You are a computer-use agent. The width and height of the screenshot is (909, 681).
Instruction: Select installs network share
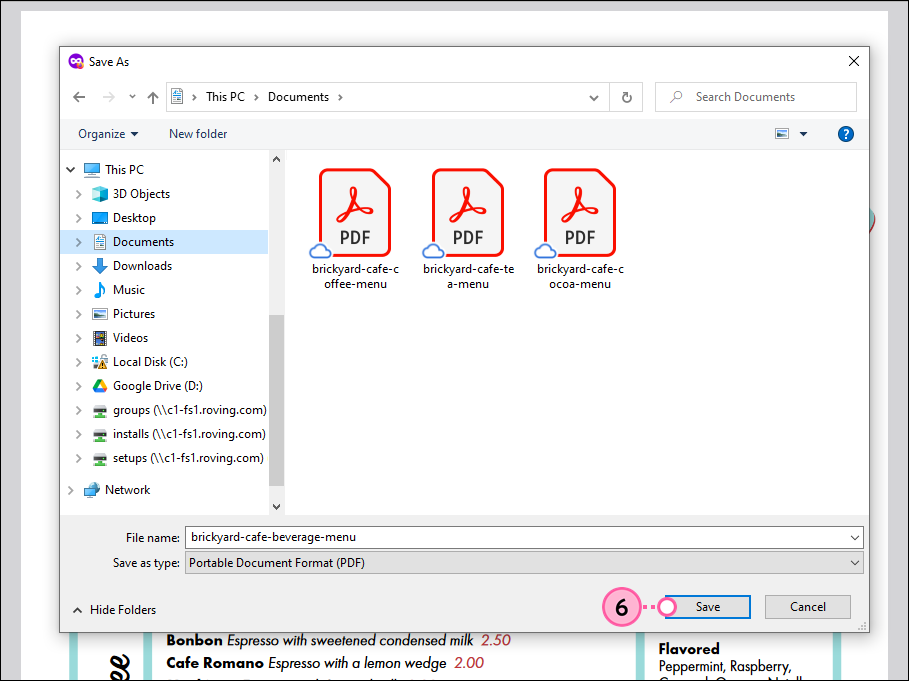[x=189, y=434]
